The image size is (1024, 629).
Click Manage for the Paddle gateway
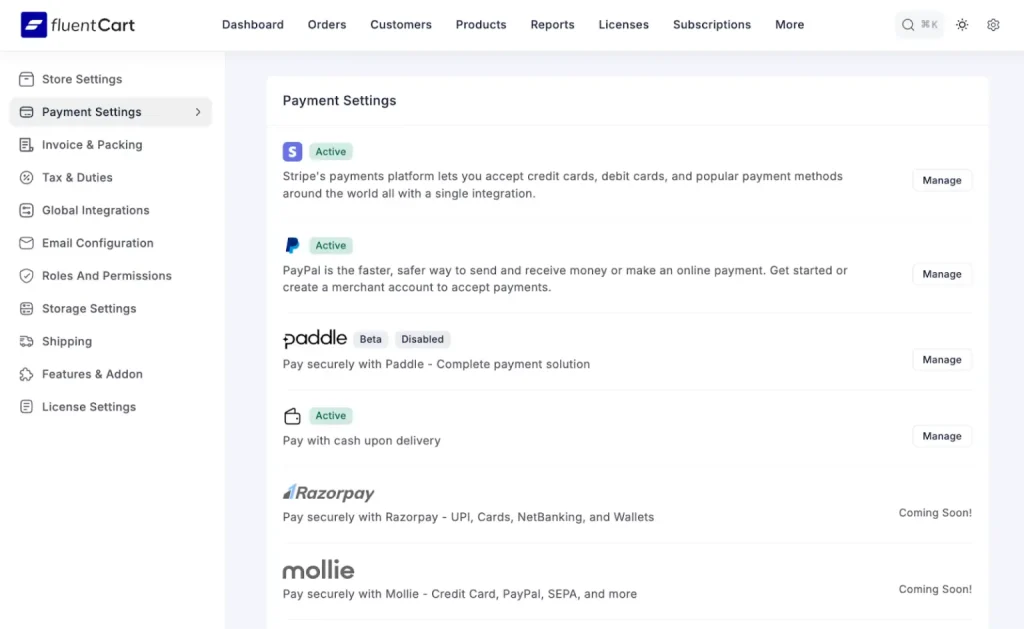tap(941, 359)
